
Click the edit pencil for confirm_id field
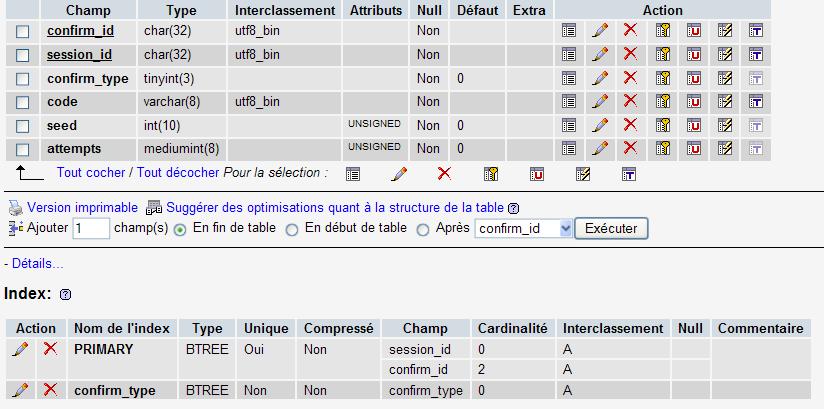(x=600, y=30)
